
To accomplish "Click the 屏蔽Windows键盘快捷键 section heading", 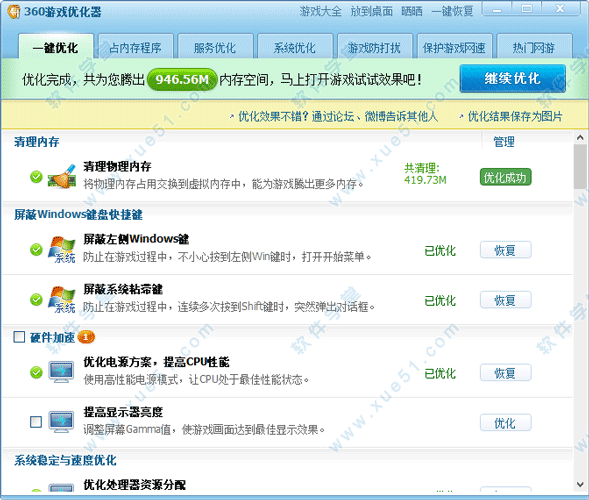I will [79, 215].
